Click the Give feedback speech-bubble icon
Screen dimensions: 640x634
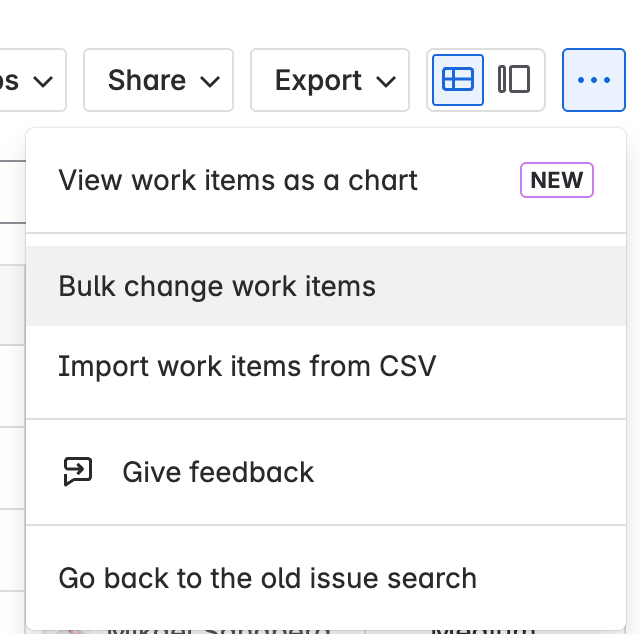[x=78, y=472]
